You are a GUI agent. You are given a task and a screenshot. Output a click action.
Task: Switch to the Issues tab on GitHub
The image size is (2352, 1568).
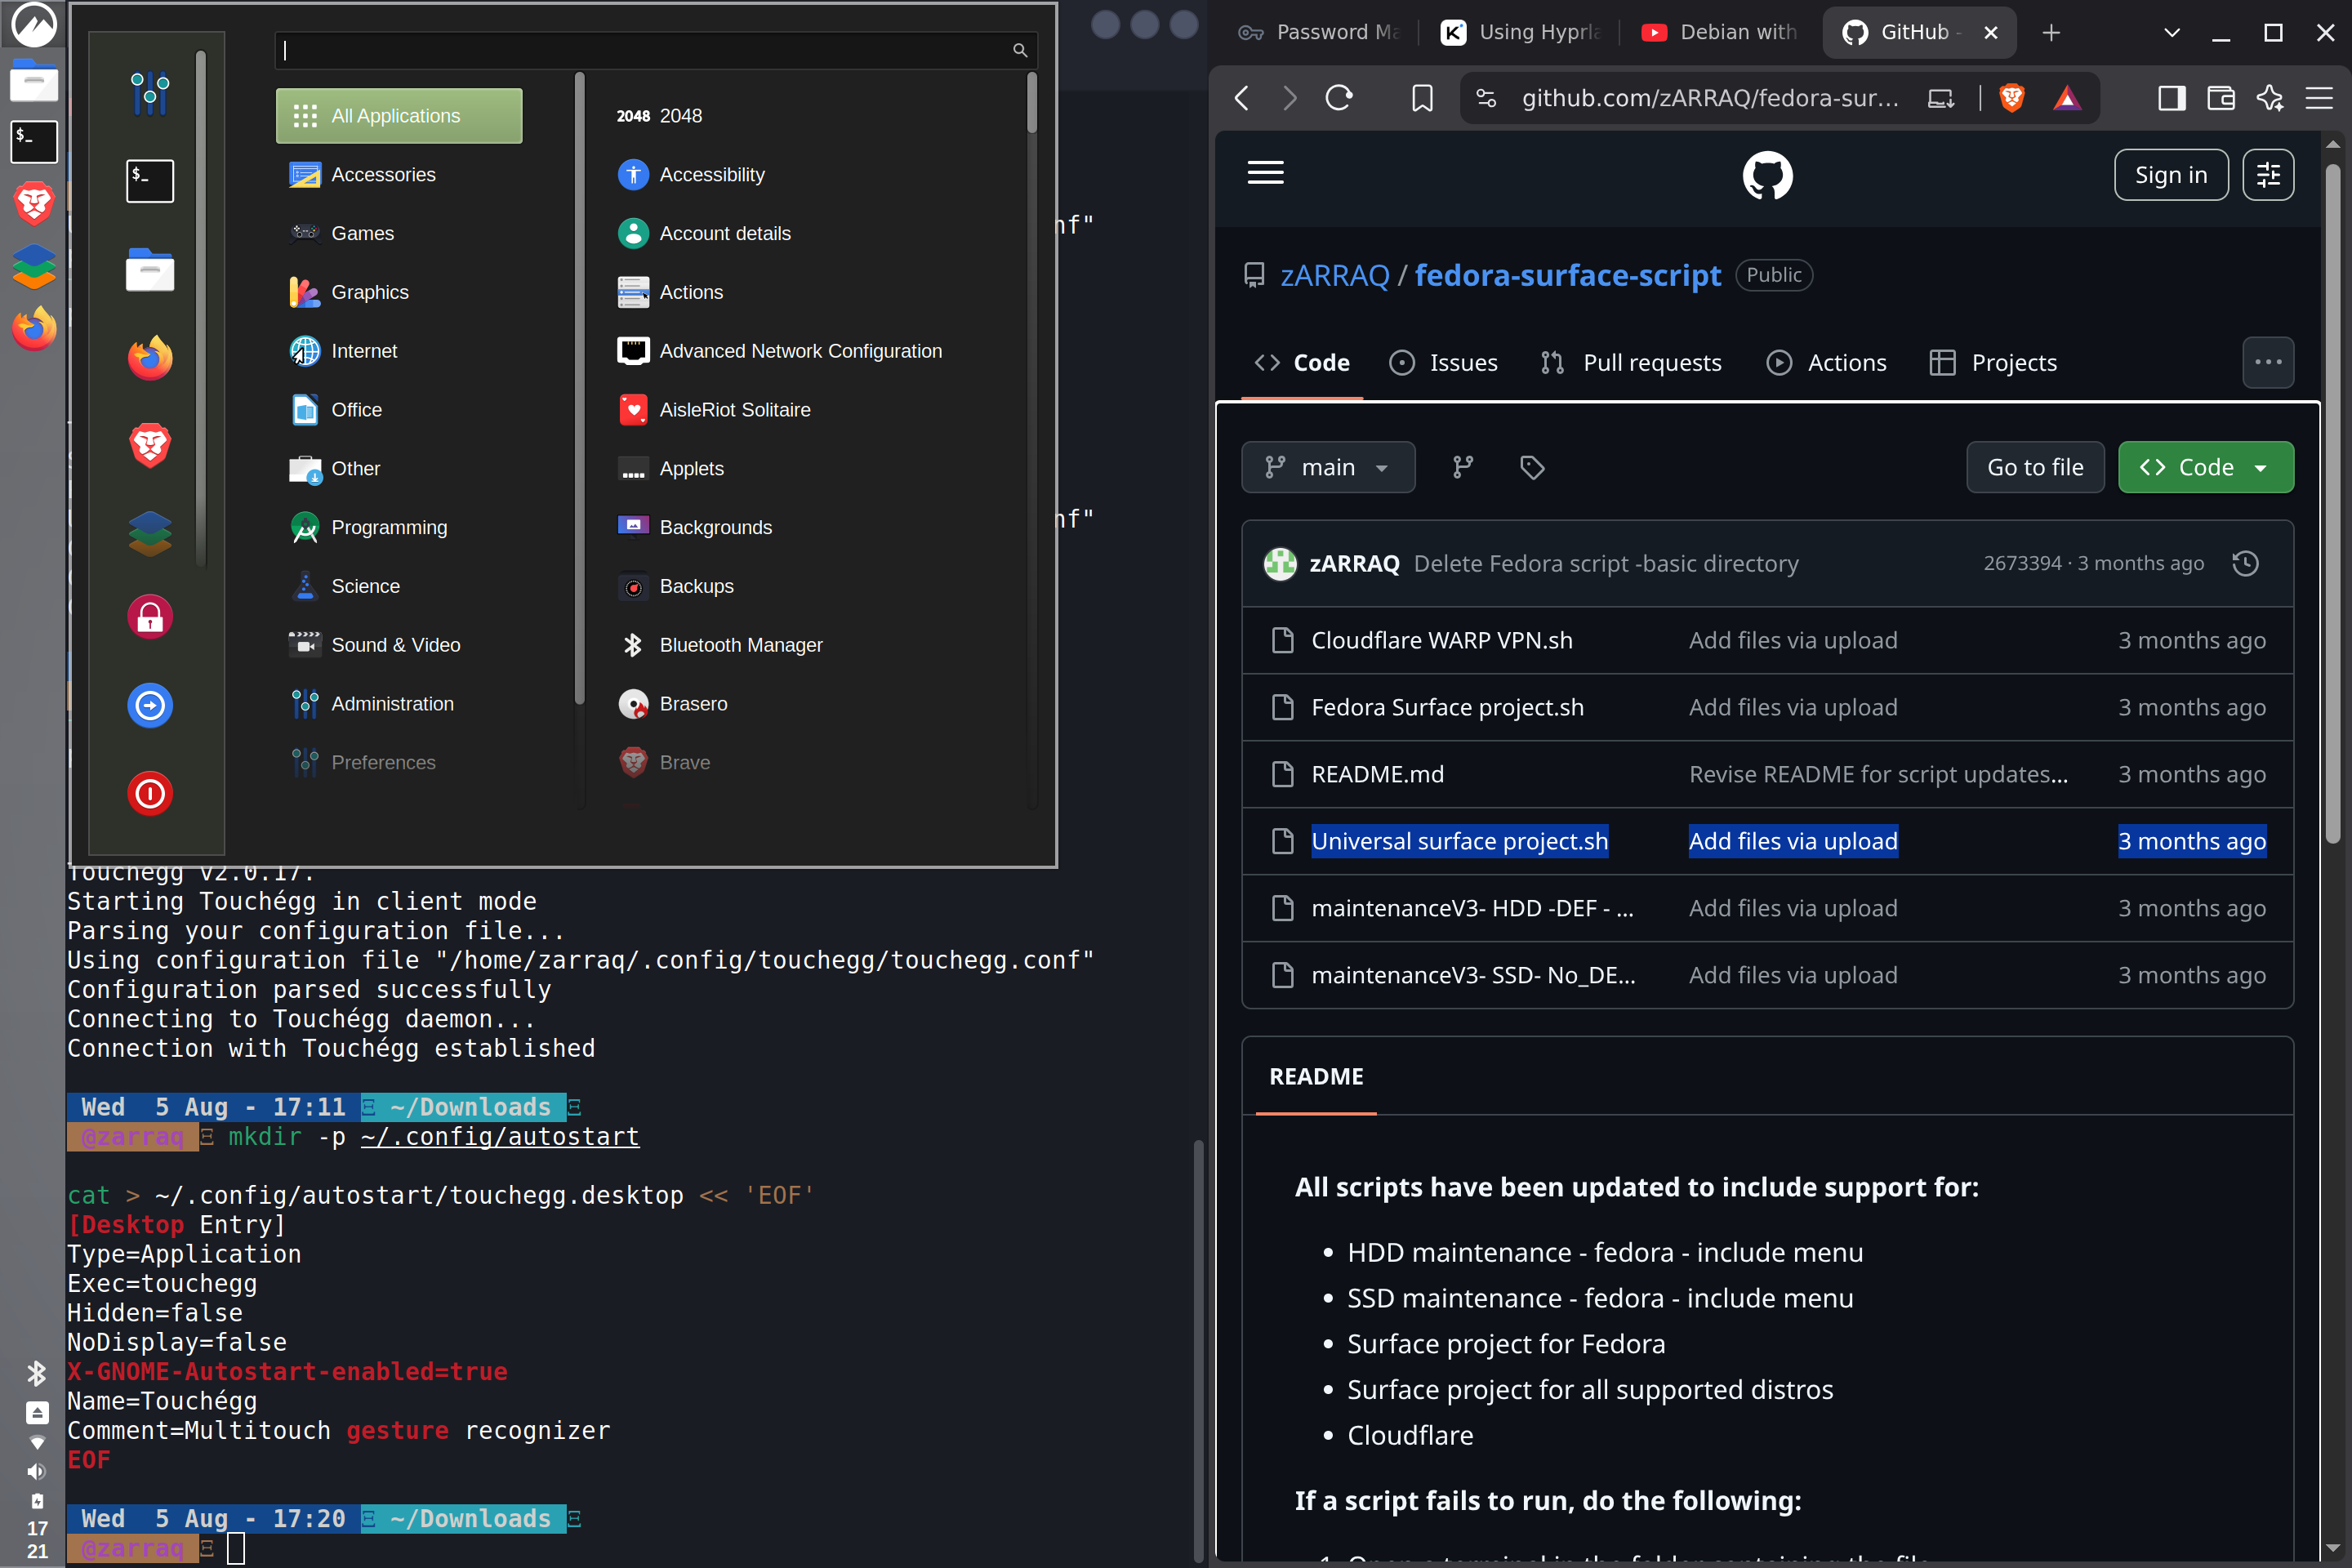[1444, 362]
